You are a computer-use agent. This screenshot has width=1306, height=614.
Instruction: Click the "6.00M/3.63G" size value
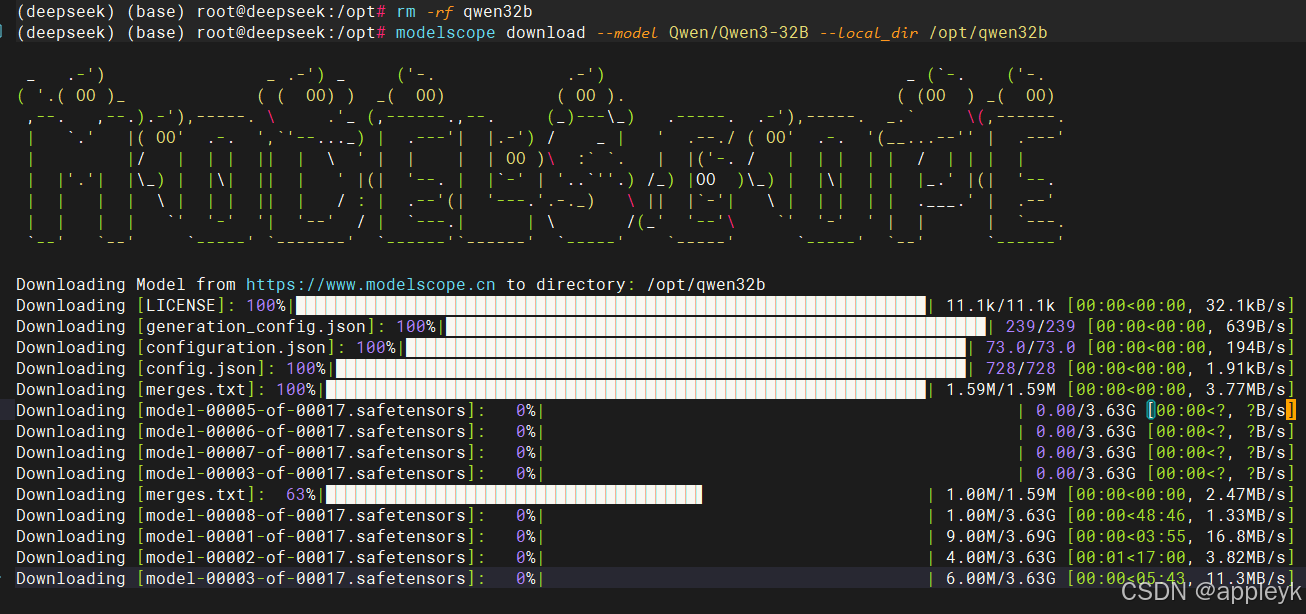coord(1001,579)
